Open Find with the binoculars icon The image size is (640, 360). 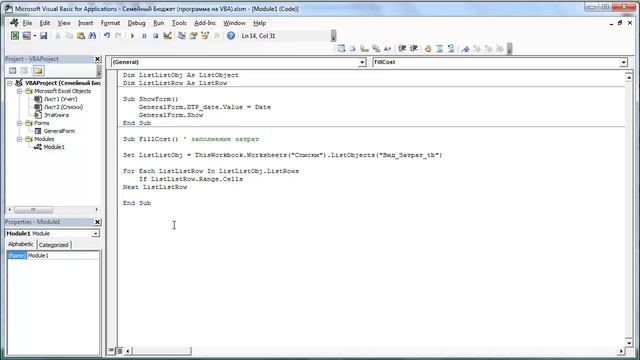pos(92,36)
